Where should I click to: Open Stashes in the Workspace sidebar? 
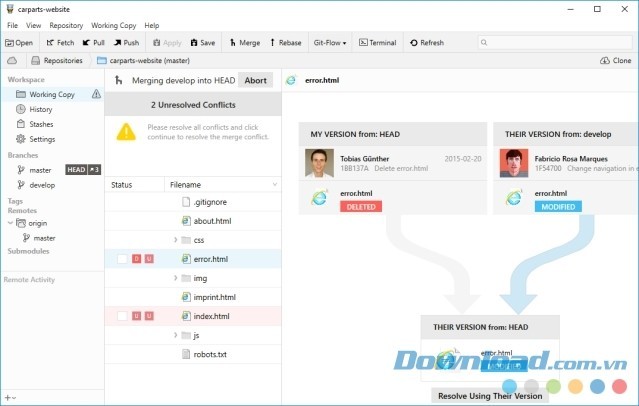point(41,124)
